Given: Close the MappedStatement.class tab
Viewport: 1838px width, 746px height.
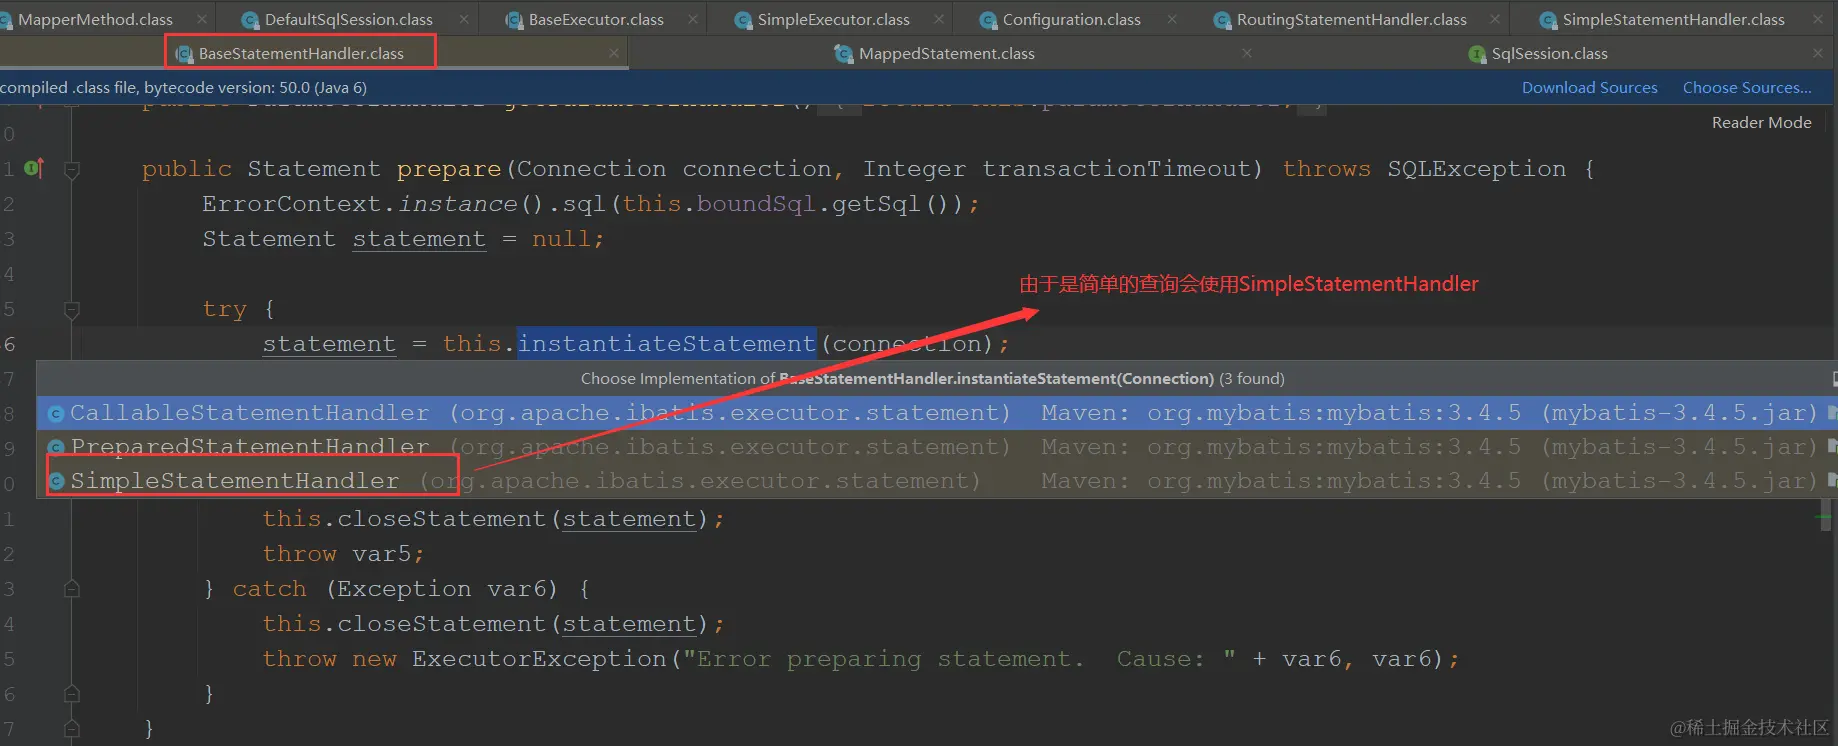Looking at the screenshot, I should pyautogui.click(x=1247, y=53).
